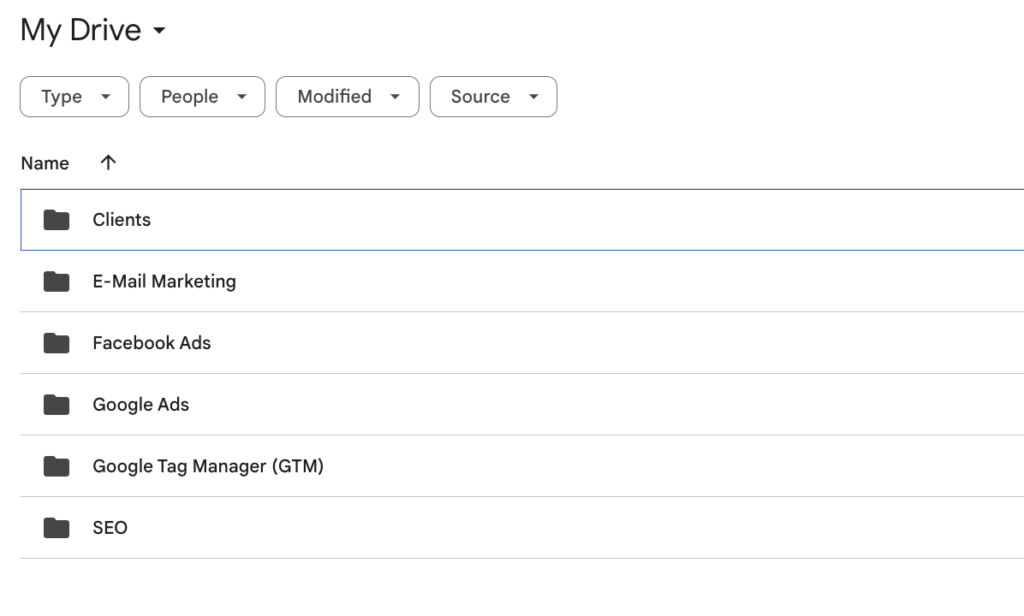Click the SEO folder icon

tap(56, 528)
